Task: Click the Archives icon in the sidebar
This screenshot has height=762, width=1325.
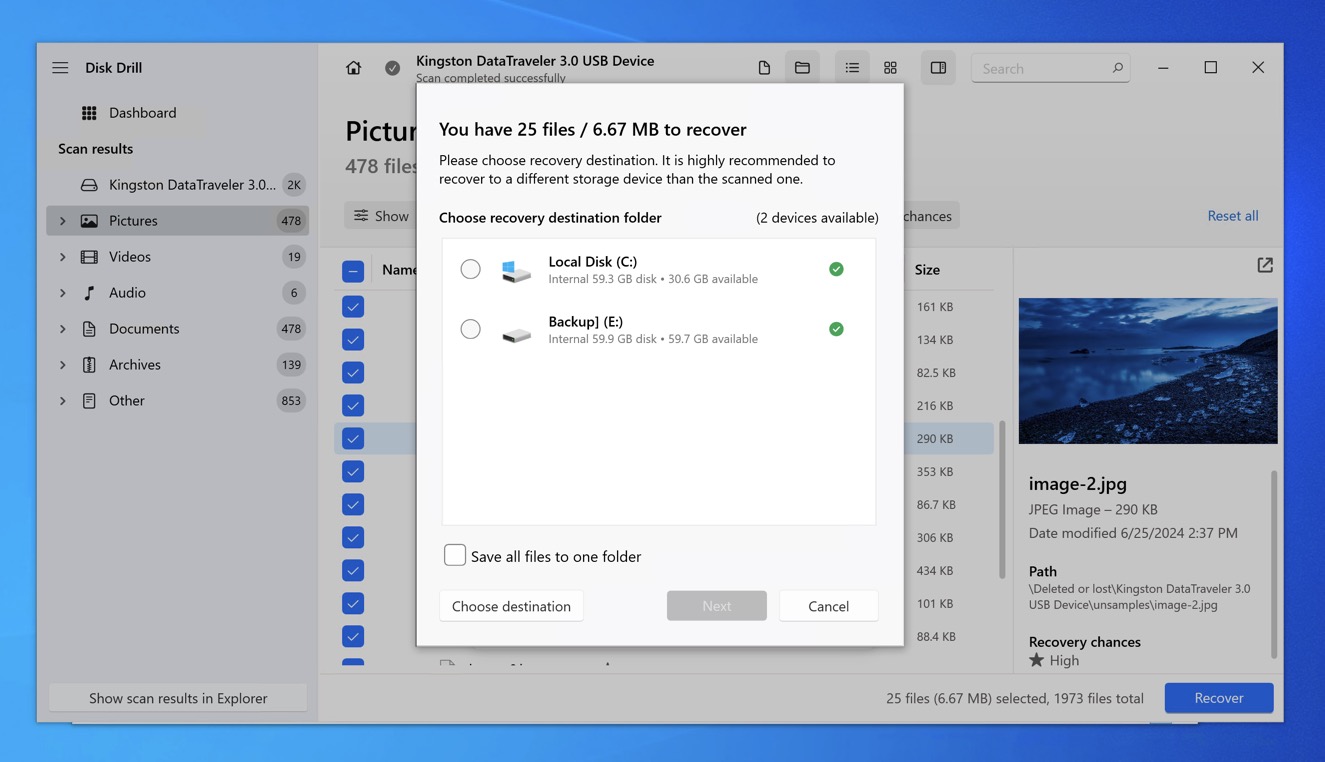Action: (x=89, y=365)
